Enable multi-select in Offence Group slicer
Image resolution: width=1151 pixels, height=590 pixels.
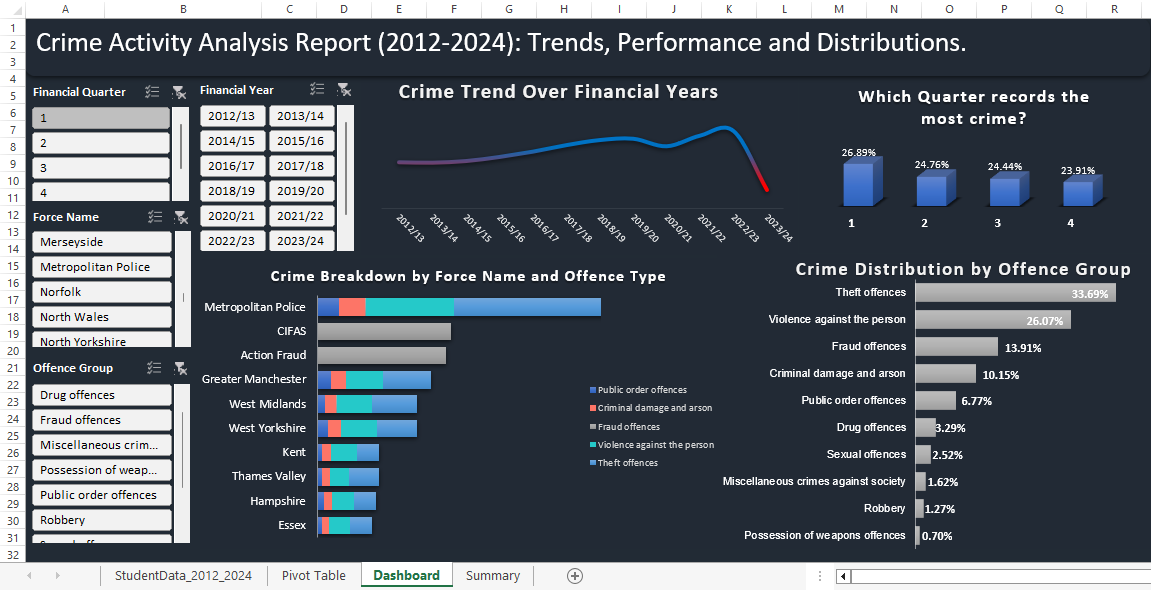pos(153,368)
